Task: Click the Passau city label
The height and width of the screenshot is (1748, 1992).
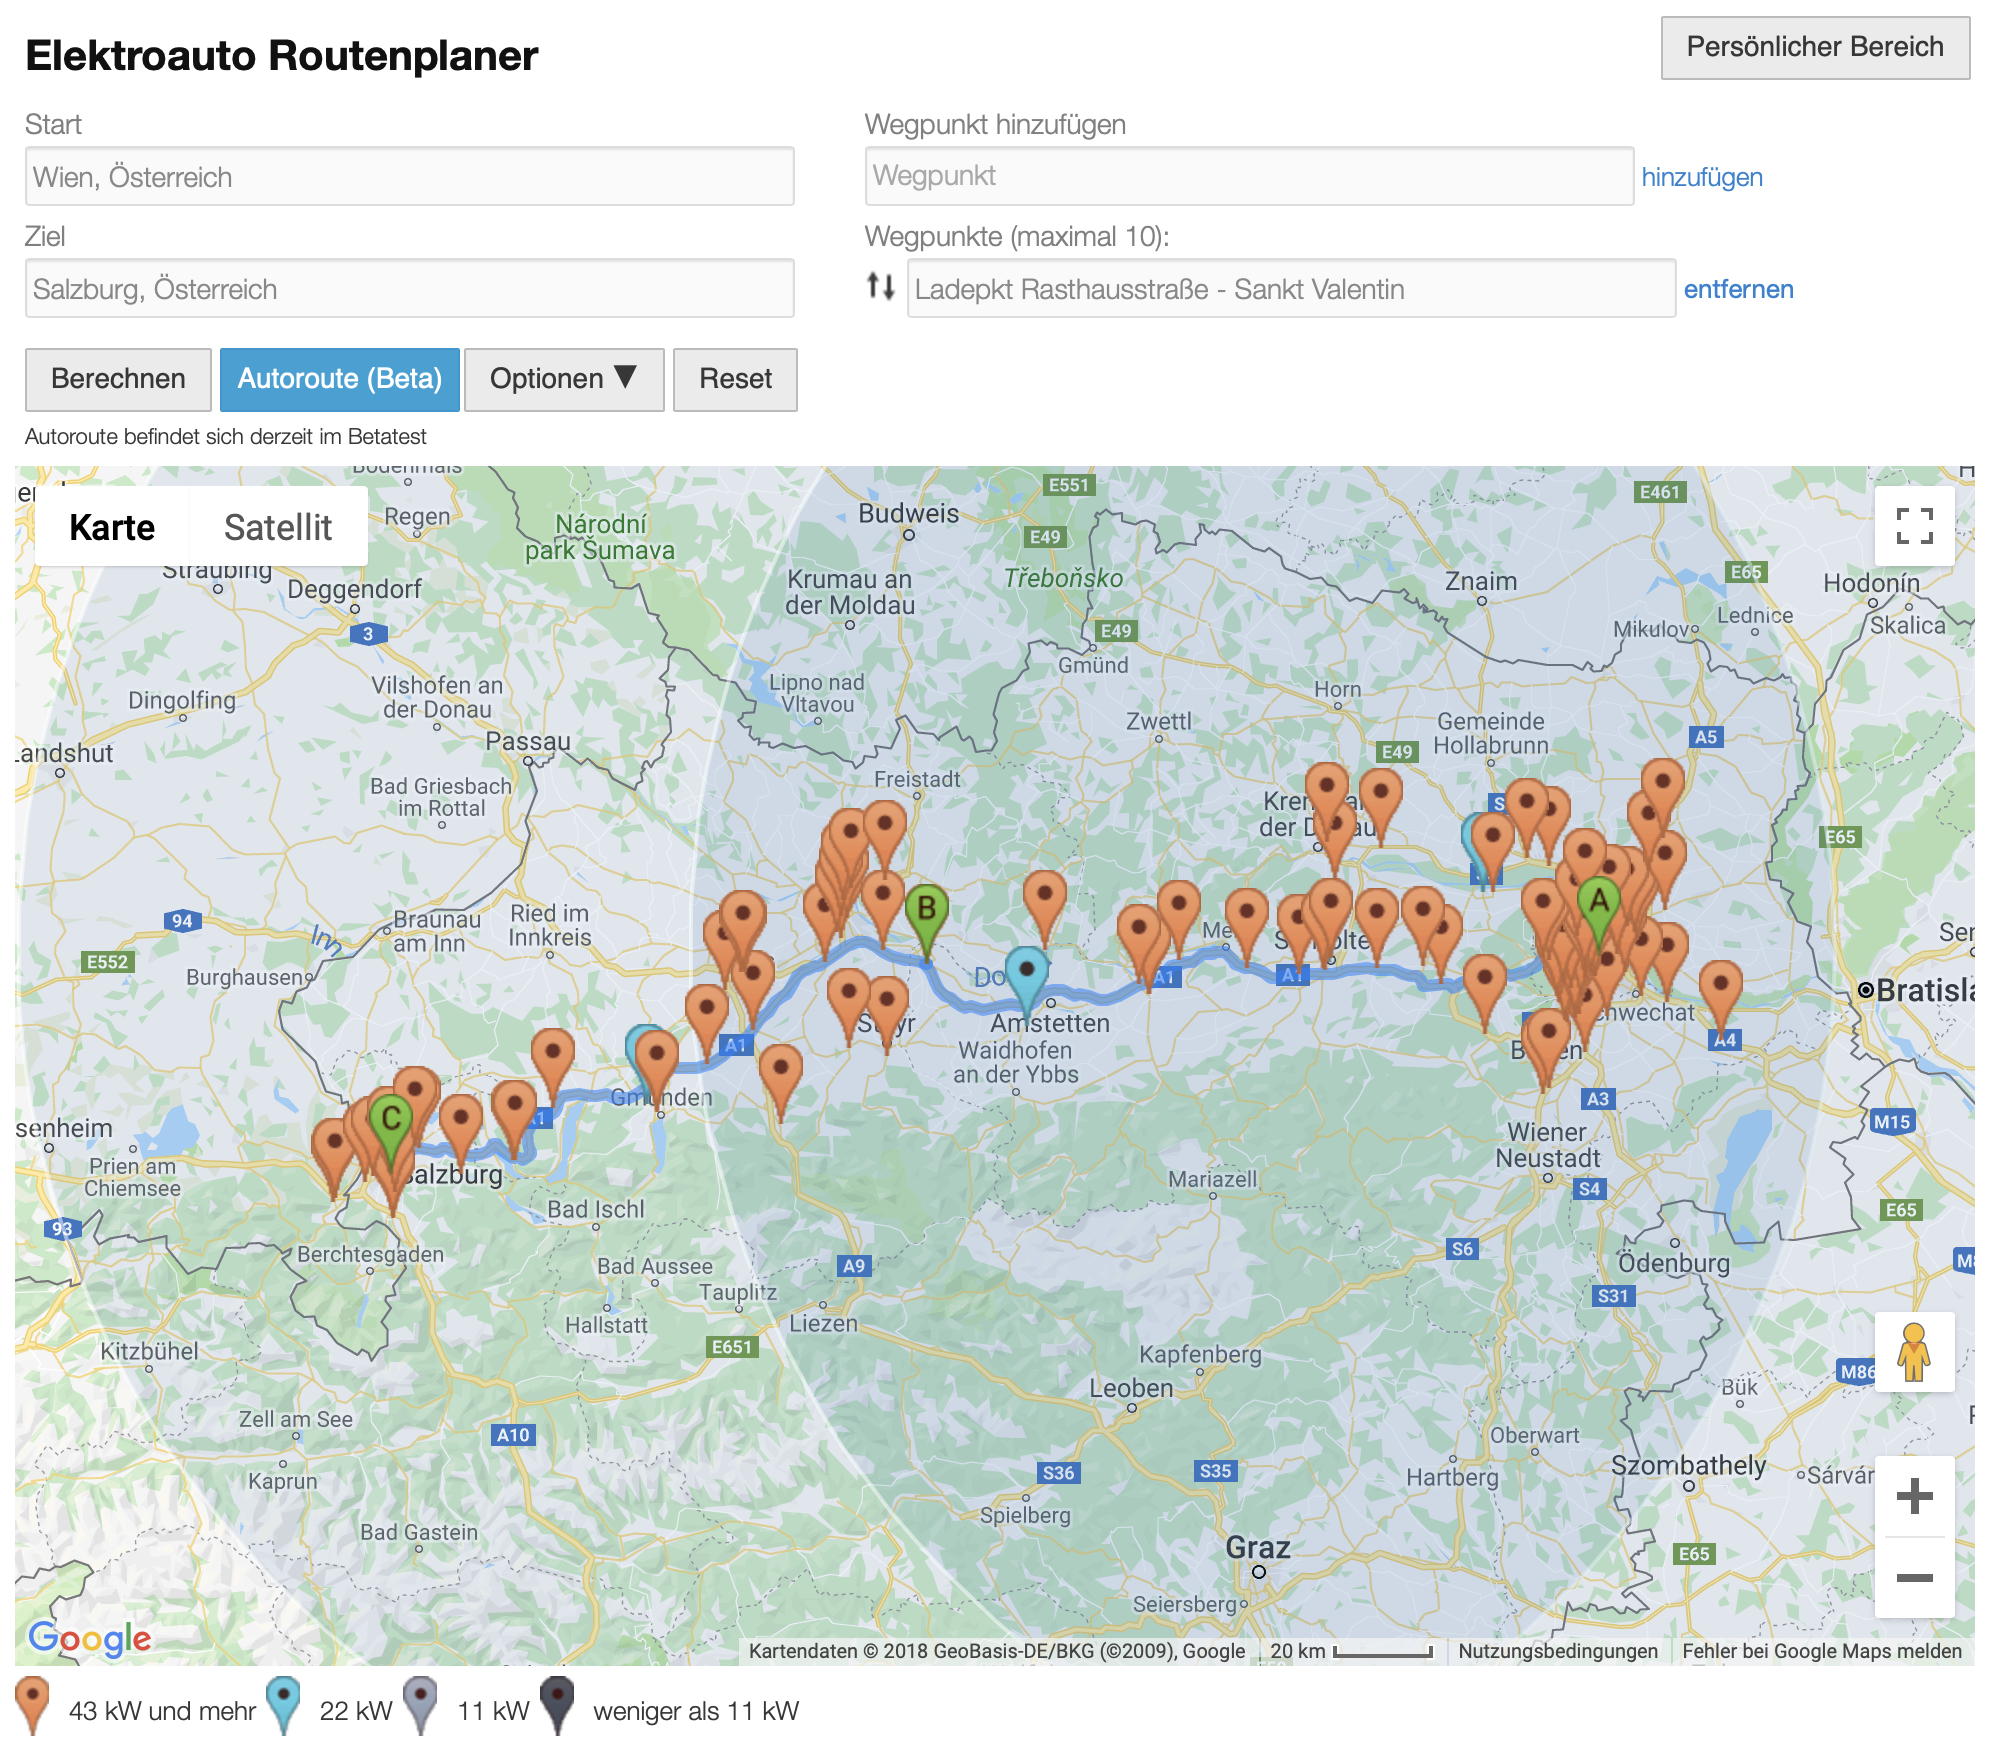Action: 528,741
